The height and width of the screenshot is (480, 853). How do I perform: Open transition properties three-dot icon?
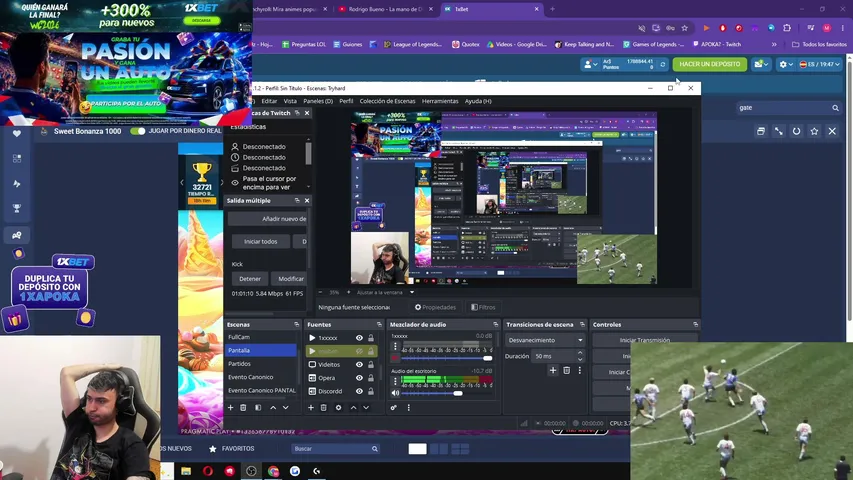(579, 371)
